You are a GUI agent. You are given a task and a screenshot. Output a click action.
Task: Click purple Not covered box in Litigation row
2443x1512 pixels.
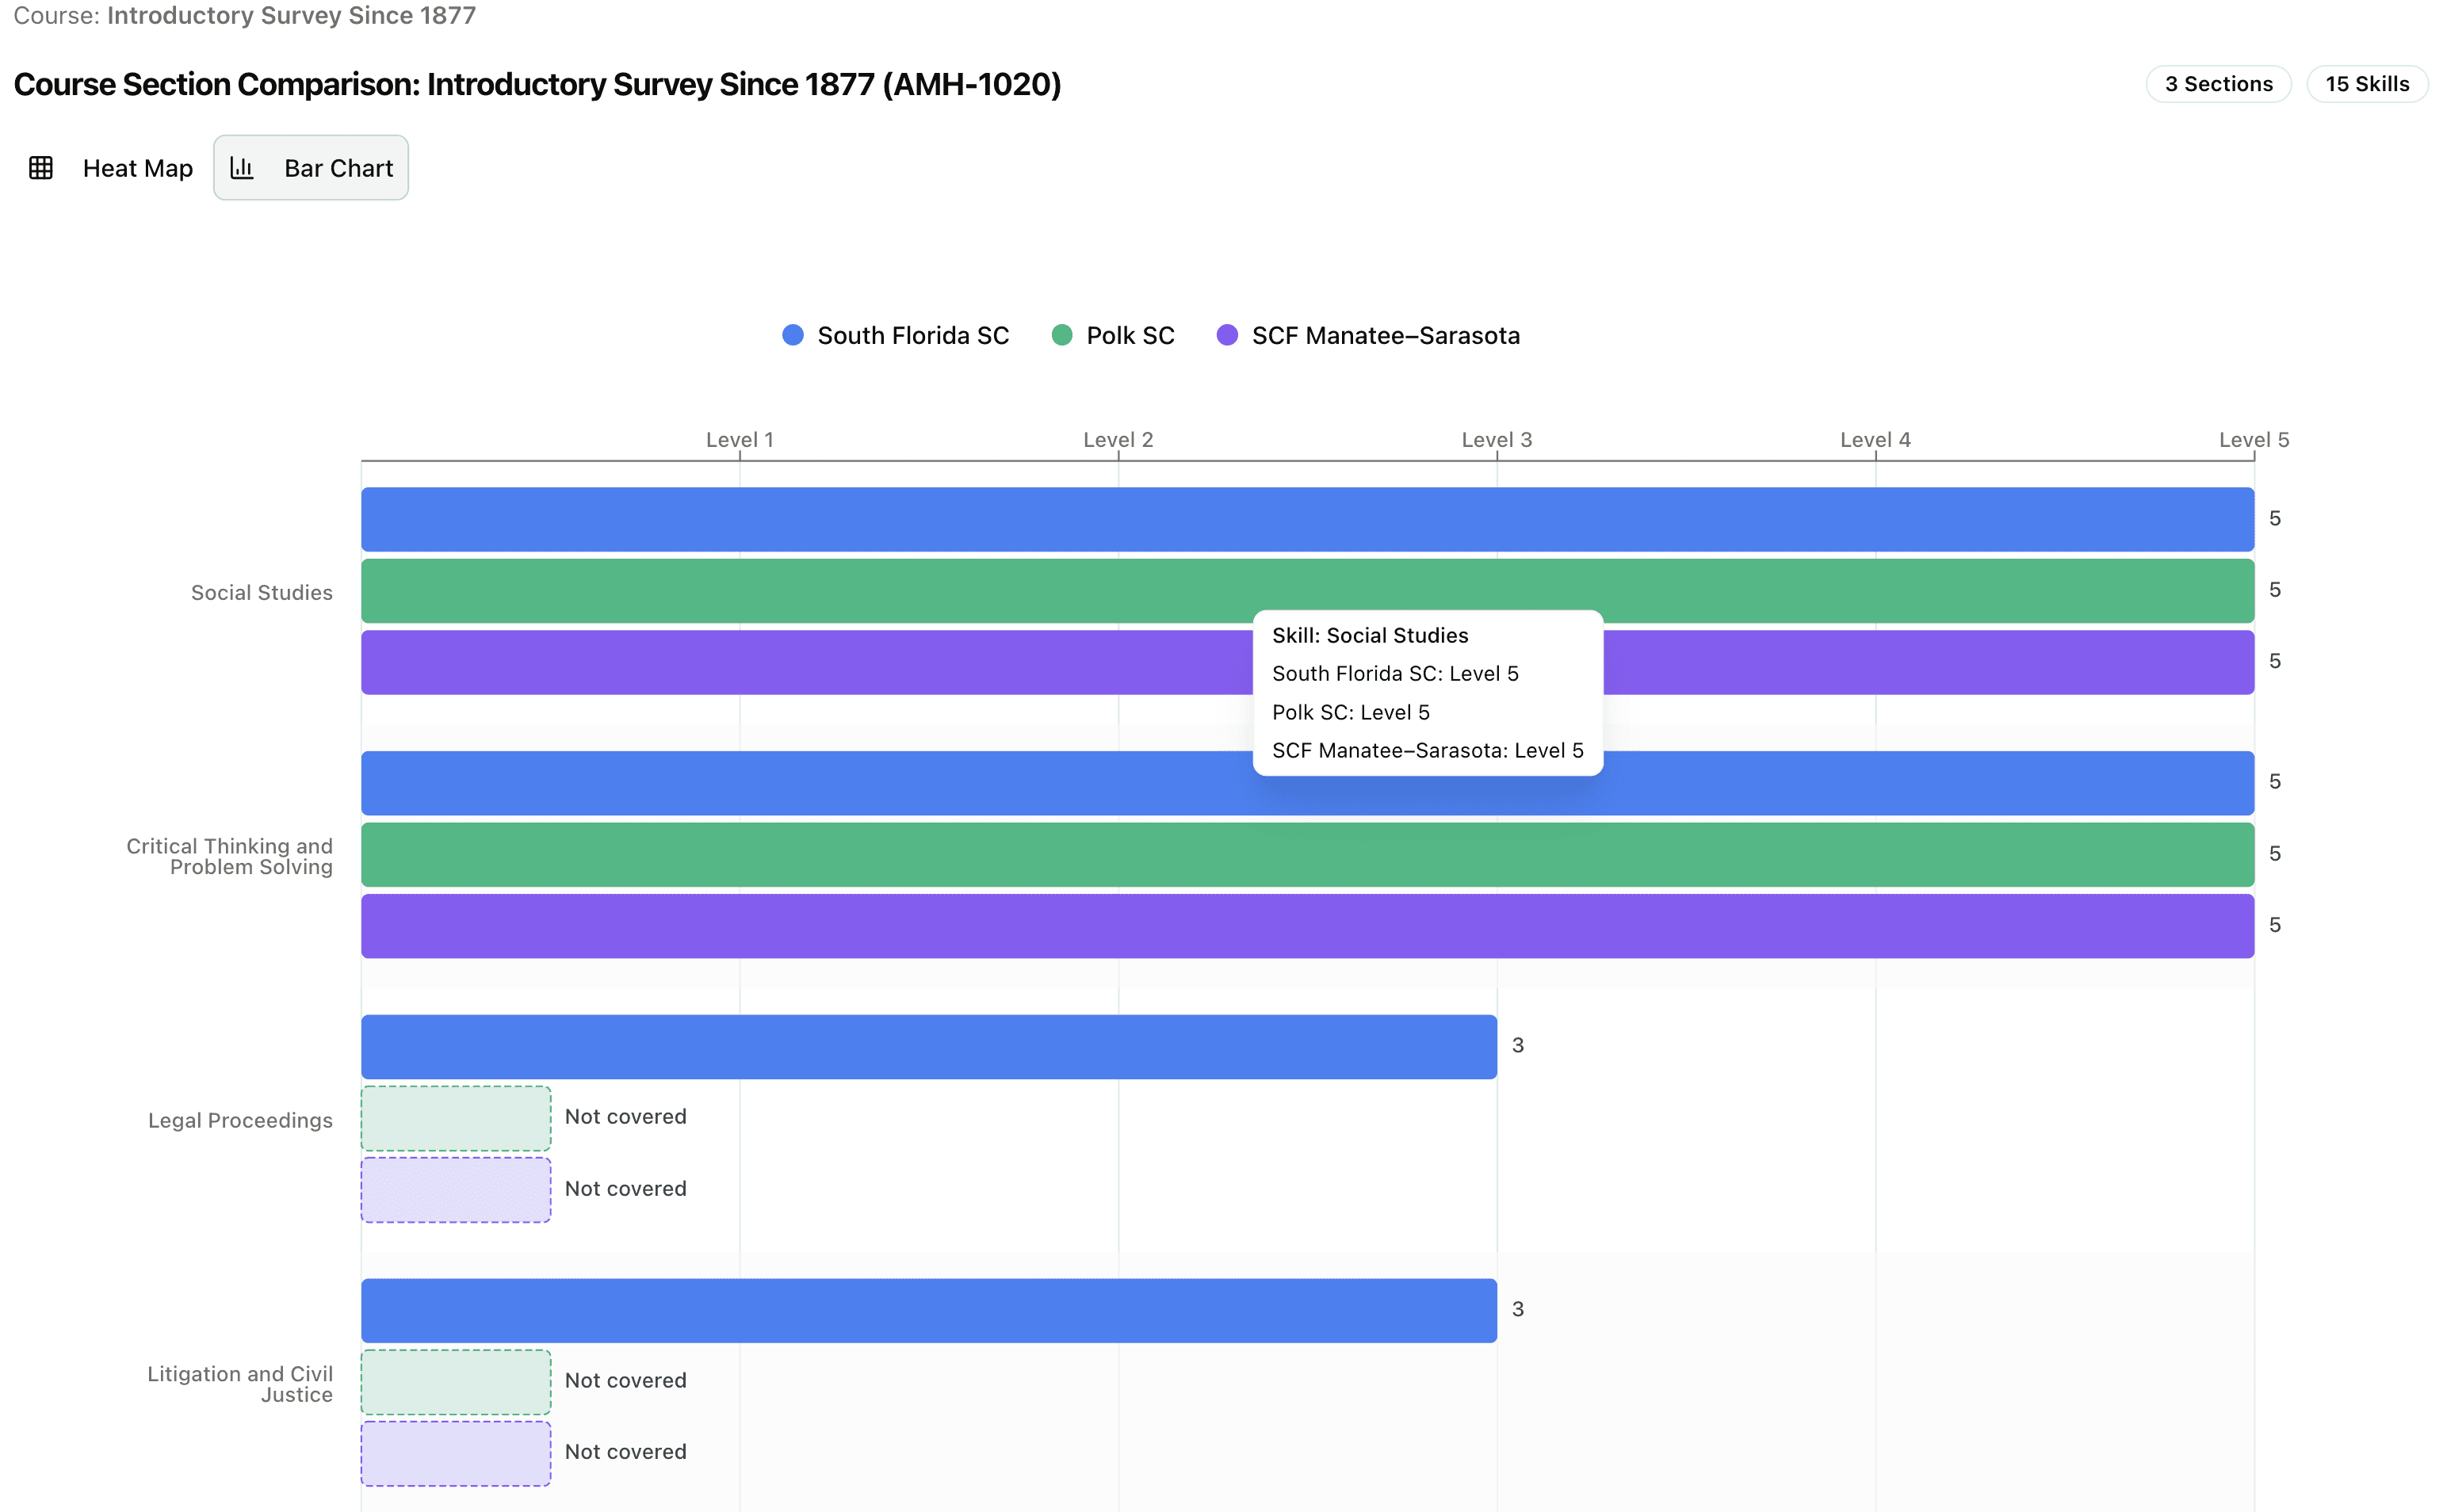(456, 1453)
